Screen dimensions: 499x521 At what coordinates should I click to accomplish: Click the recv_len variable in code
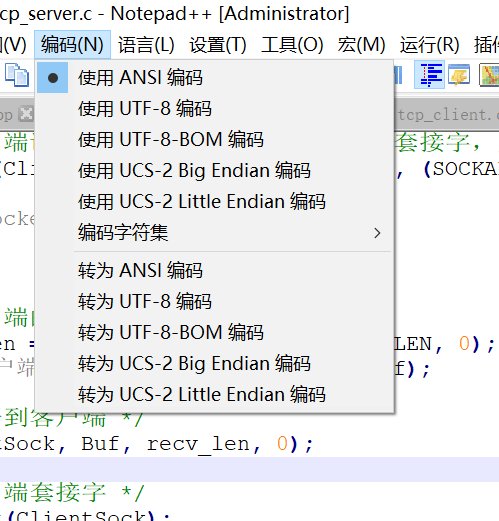198,444
